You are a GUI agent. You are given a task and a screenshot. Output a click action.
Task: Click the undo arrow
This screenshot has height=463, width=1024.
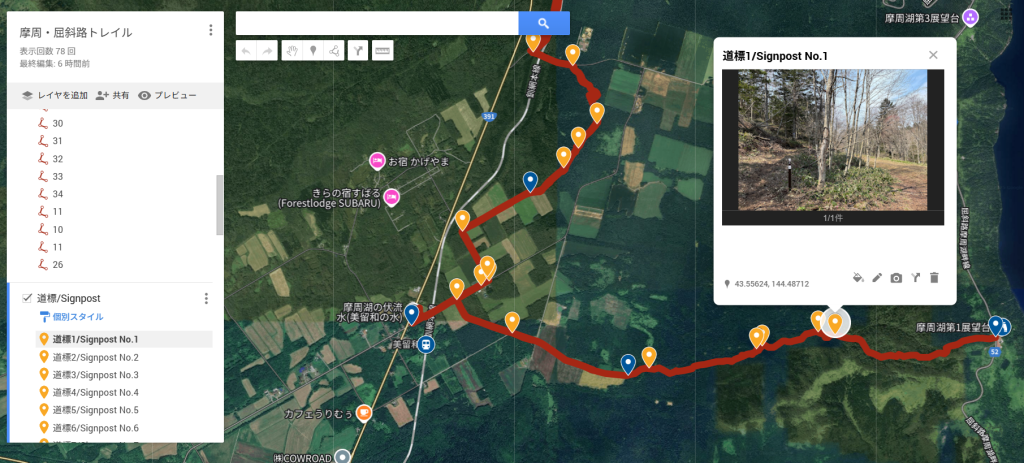[x=246, y=50]
